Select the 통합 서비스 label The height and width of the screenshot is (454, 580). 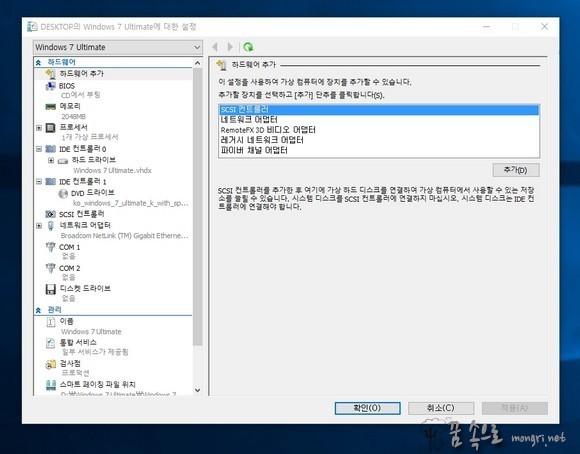coord(78,343)
